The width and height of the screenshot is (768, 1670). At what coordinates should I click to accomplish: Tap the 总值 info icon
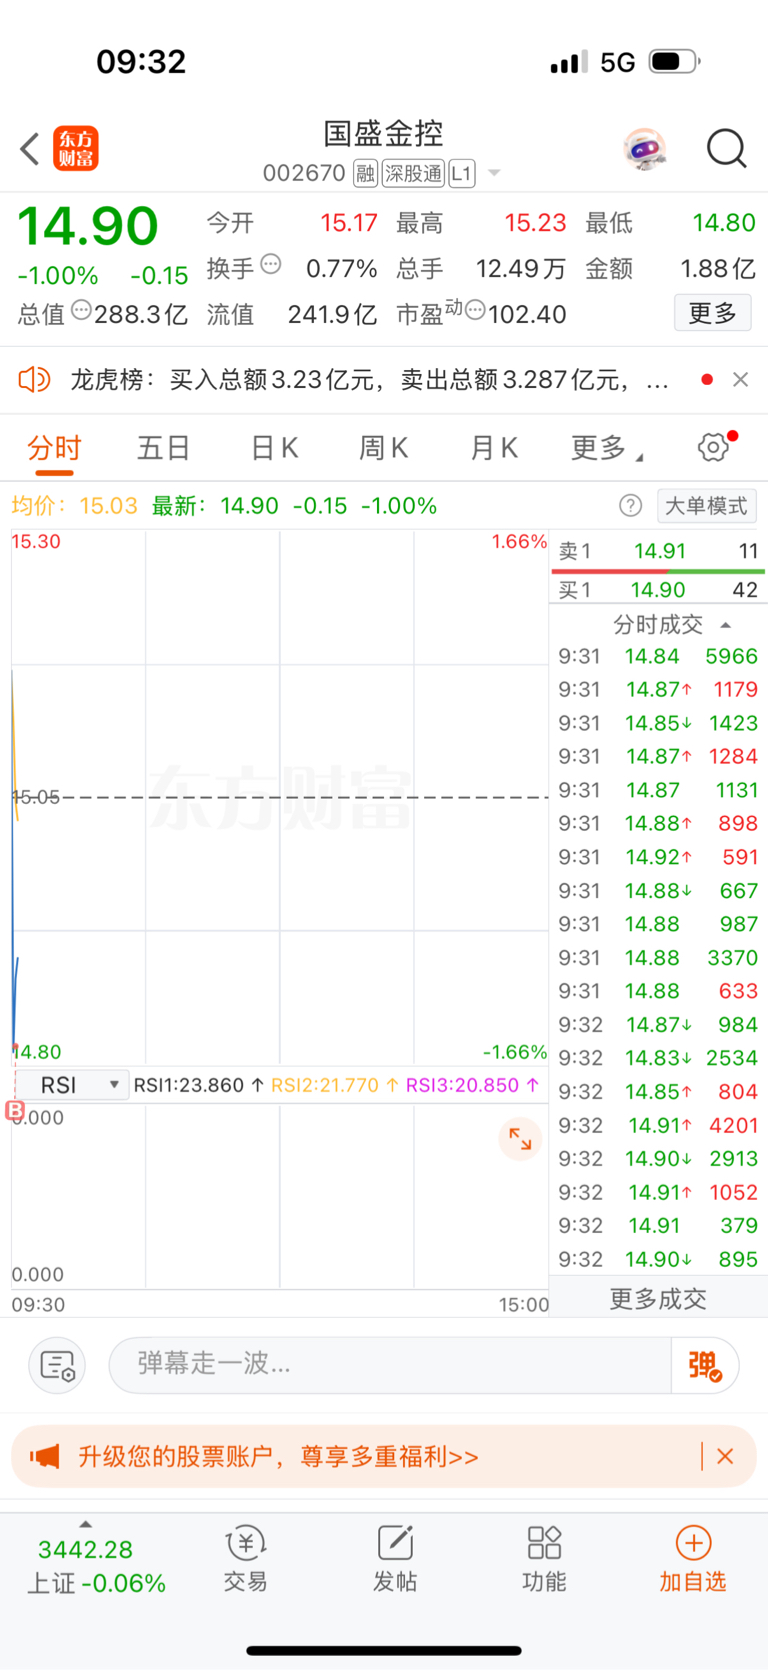tap(81, 309)
